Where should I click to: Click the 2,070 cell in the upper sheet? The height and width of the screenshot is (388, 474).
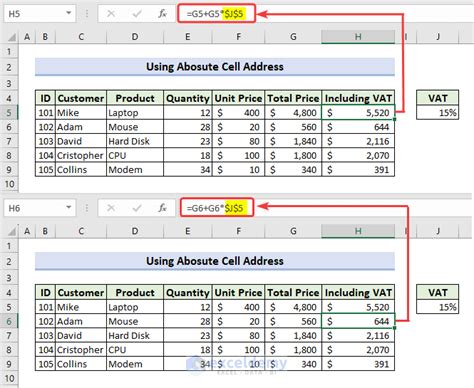pyautogui.click(x=358, y=156)
